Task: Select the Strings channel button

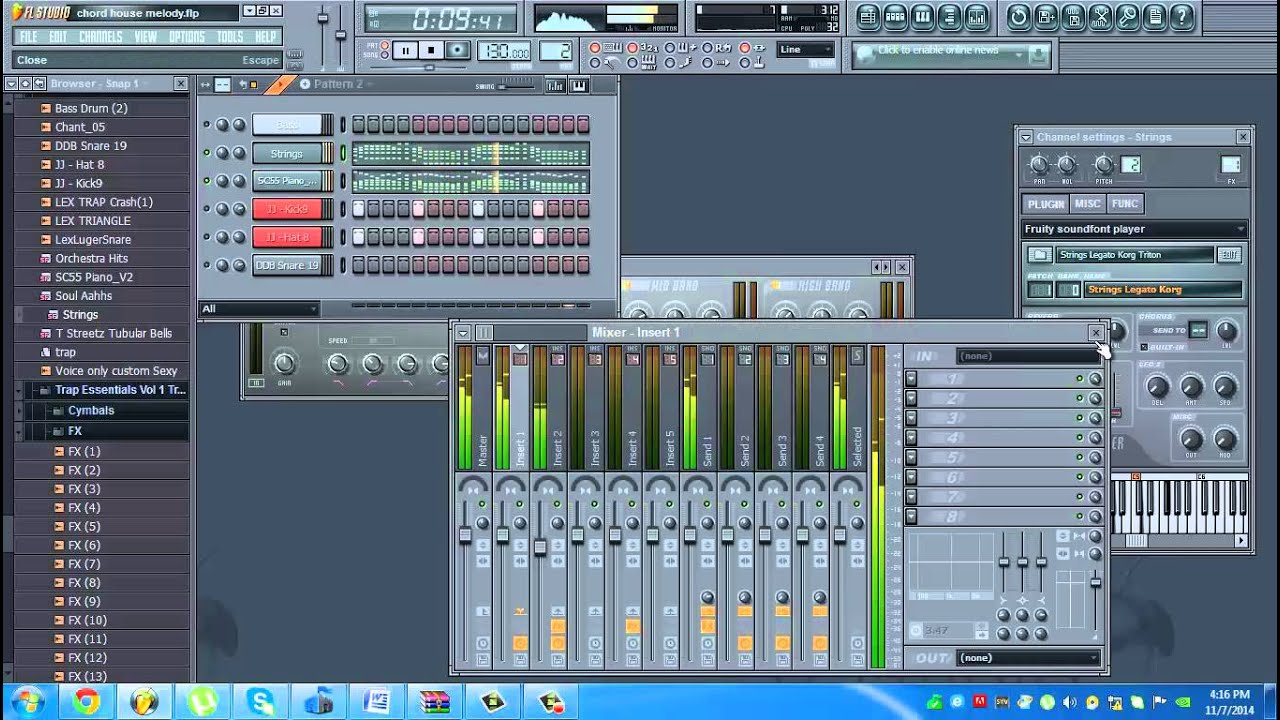Action: [287, 153]
